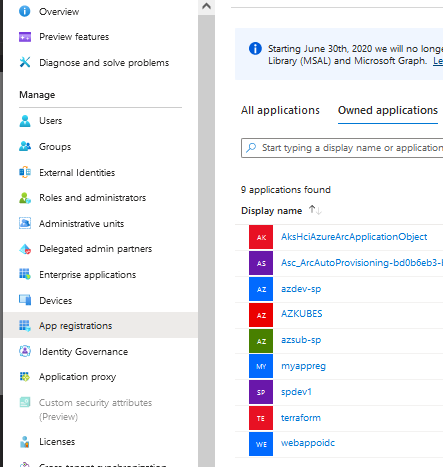Click the Groups people icon
This screenshot has height=467, width=443.
tap(25, 146)
